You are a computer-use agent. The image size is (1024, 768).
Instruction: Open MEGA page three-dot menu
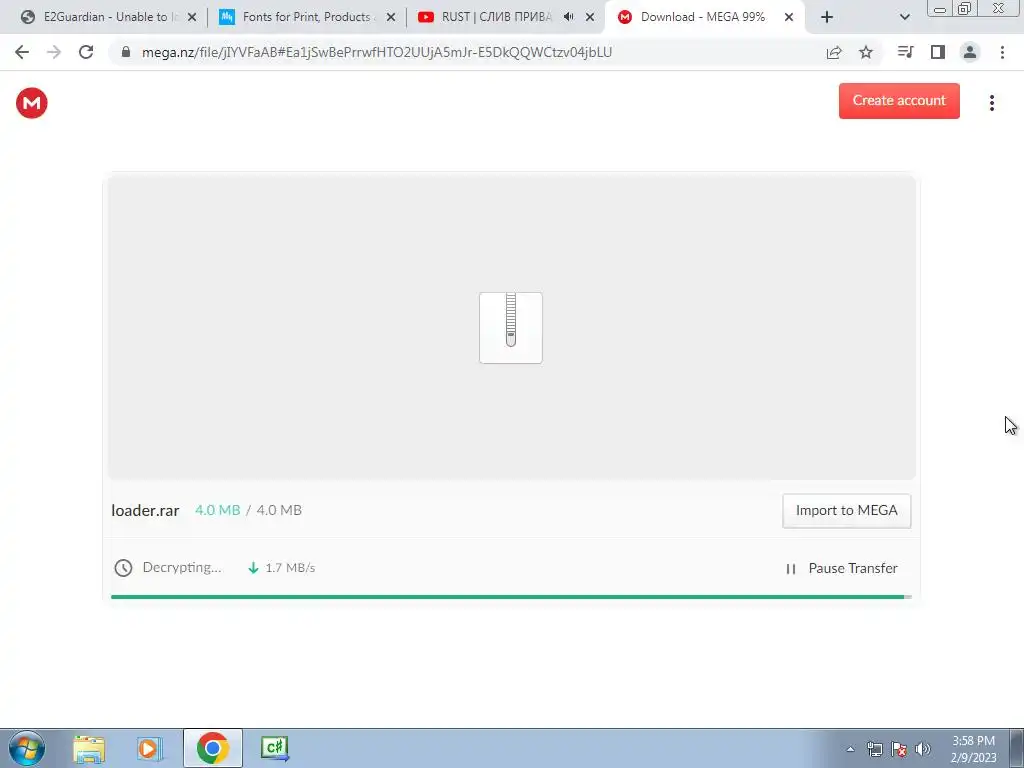point(991,103)
